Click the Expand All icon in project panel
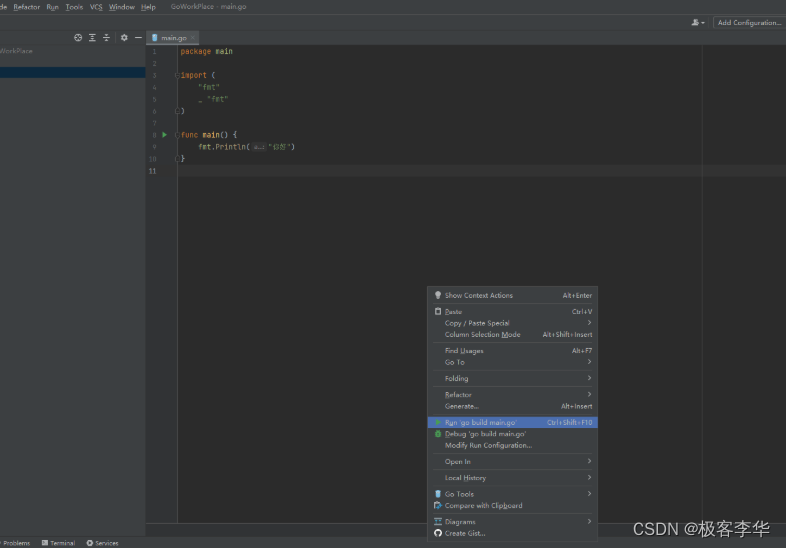 (92, 37)
